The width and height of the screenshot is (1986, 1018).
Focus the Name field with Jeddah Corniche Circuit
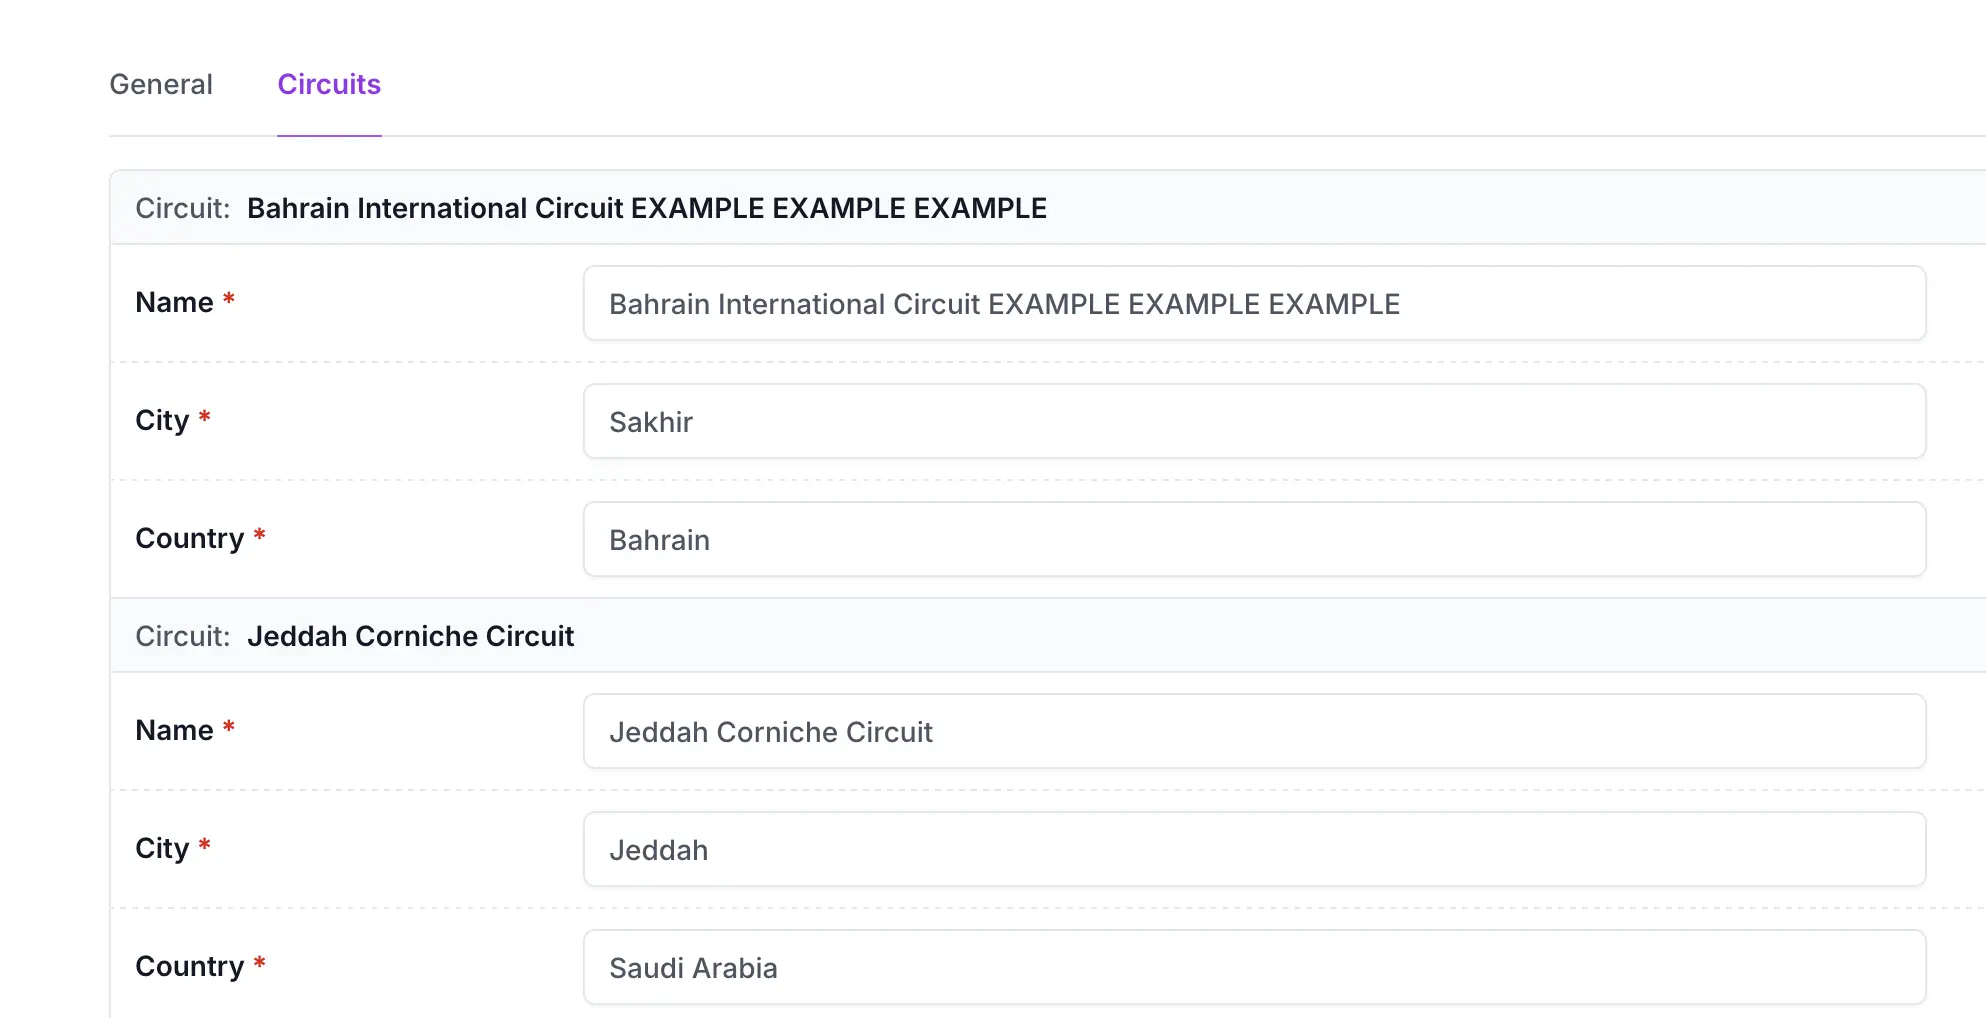tap(1254, 731)
